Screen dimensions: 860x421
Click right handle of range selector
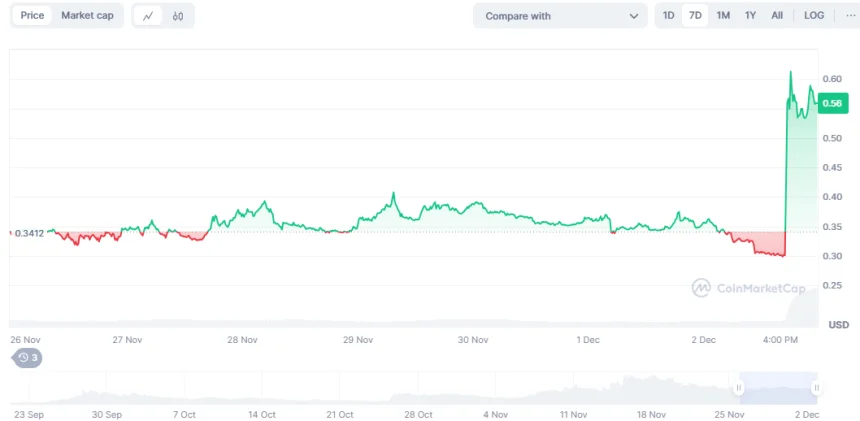point(816,387)
